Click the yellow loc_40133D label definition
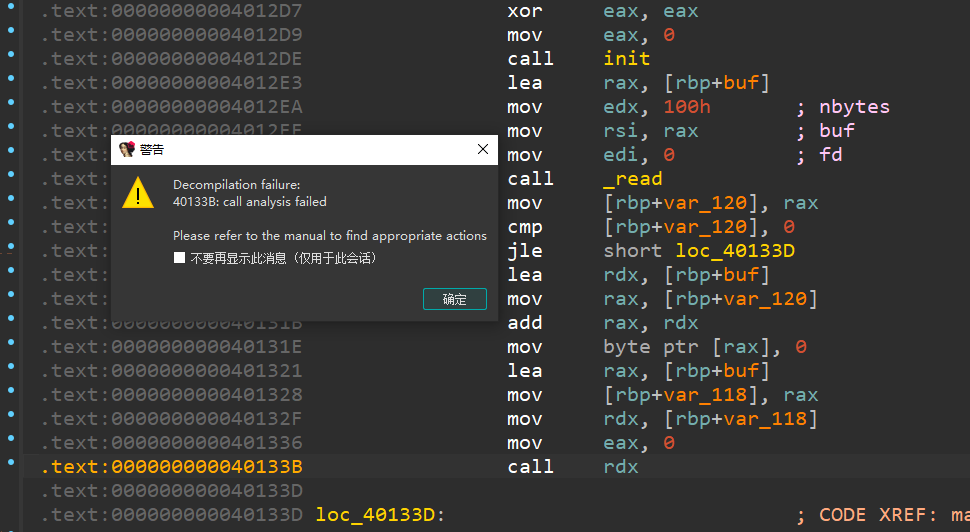Screen dimensions: 970x532 click(x=379, y=515)
